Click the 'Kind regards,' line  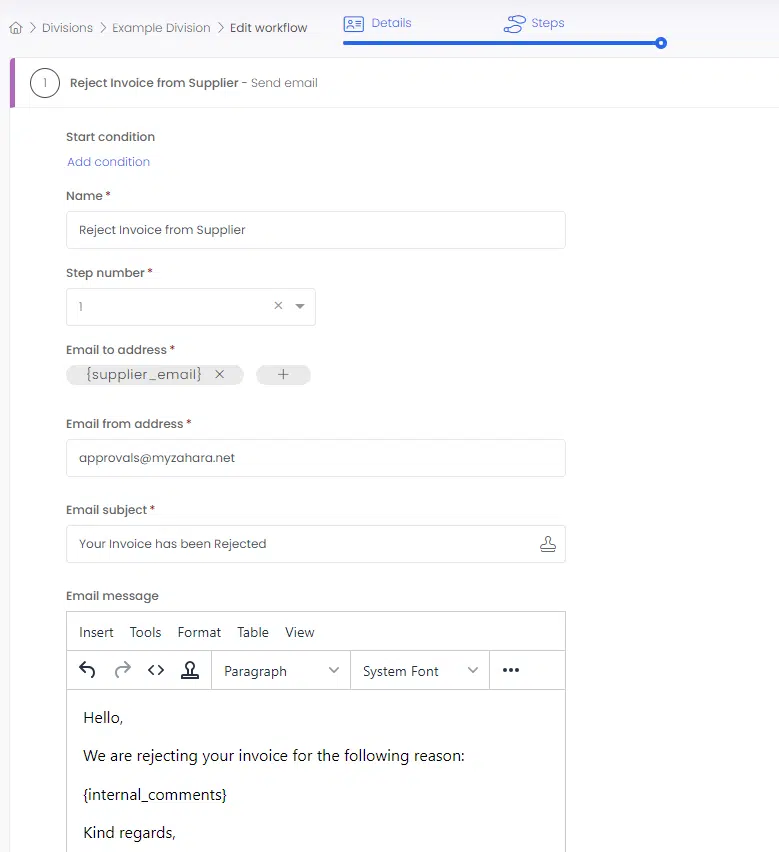(x=129, y=833)
